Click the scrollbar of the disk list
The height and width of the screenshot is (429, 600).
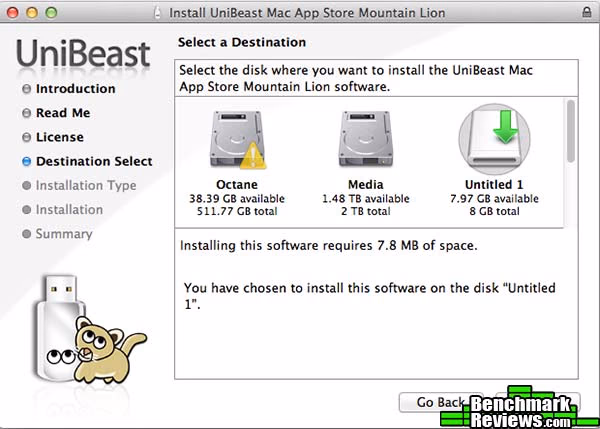[x=571, y=131]
